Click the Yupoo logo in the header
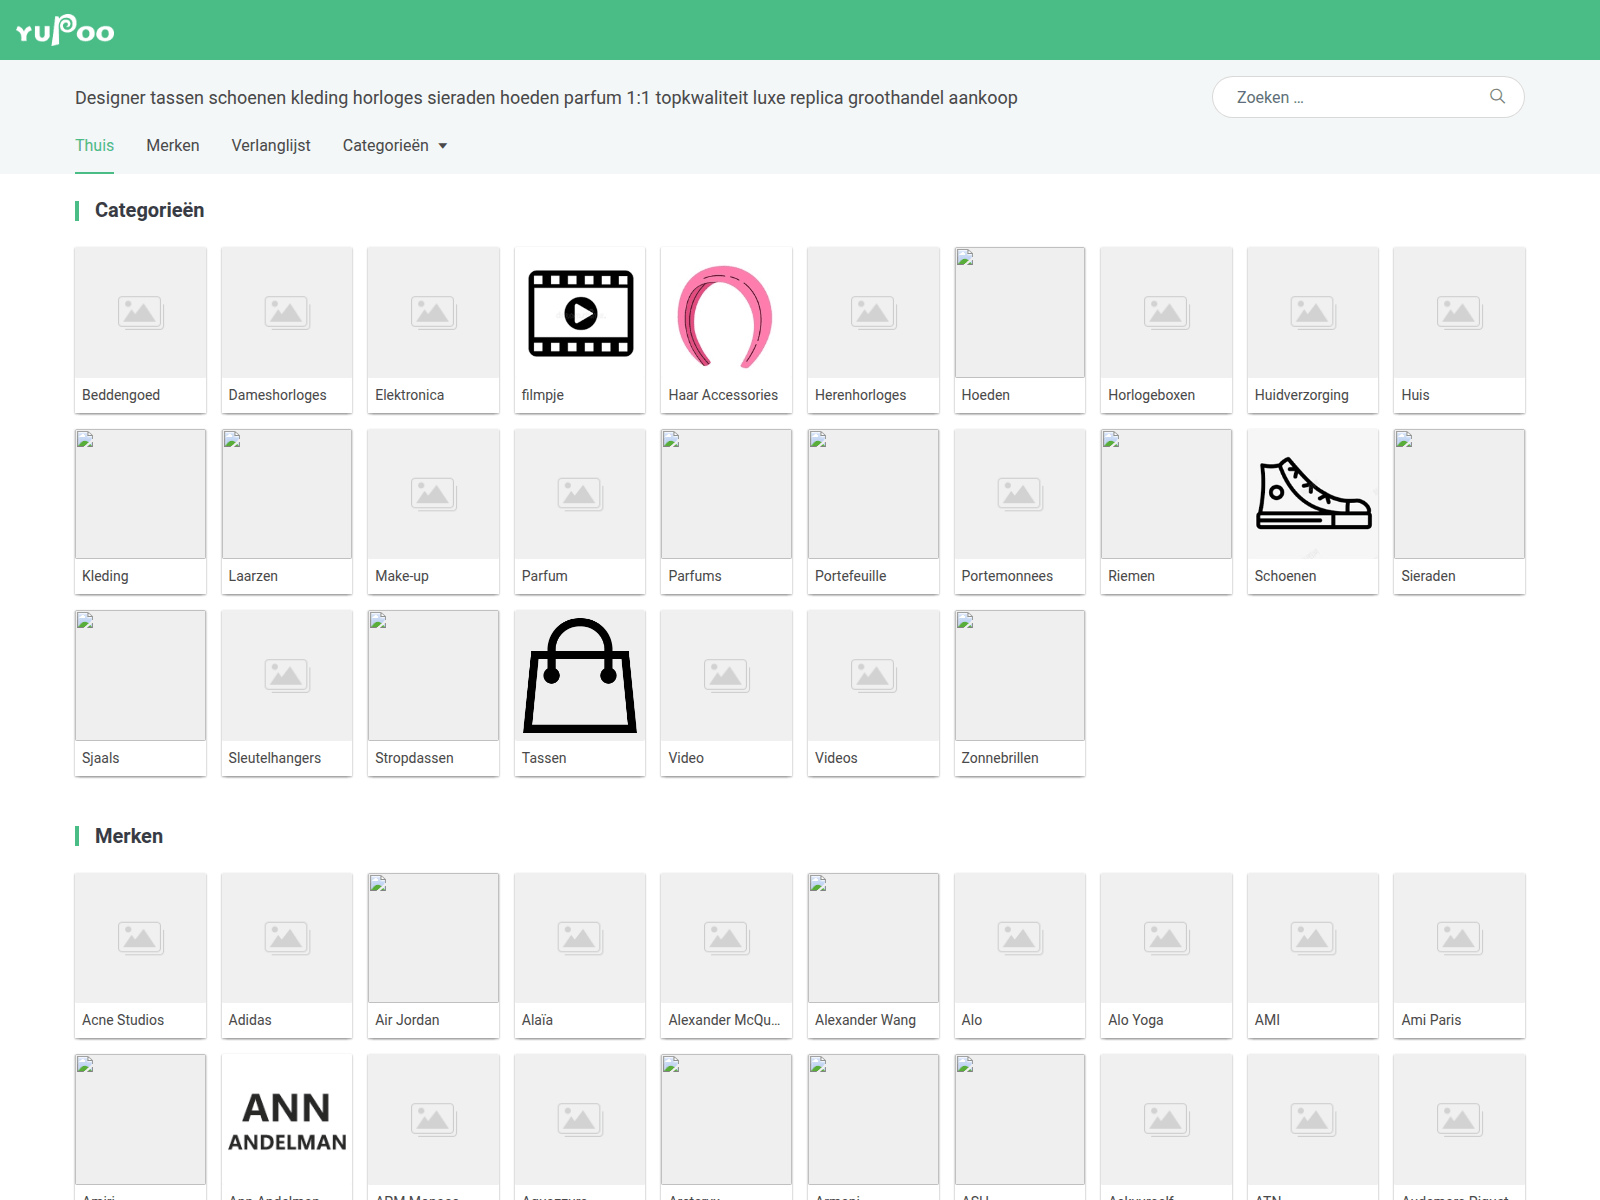Image resolution: width=1600 pixels, height=1200 pixels. tap(65, 30)
